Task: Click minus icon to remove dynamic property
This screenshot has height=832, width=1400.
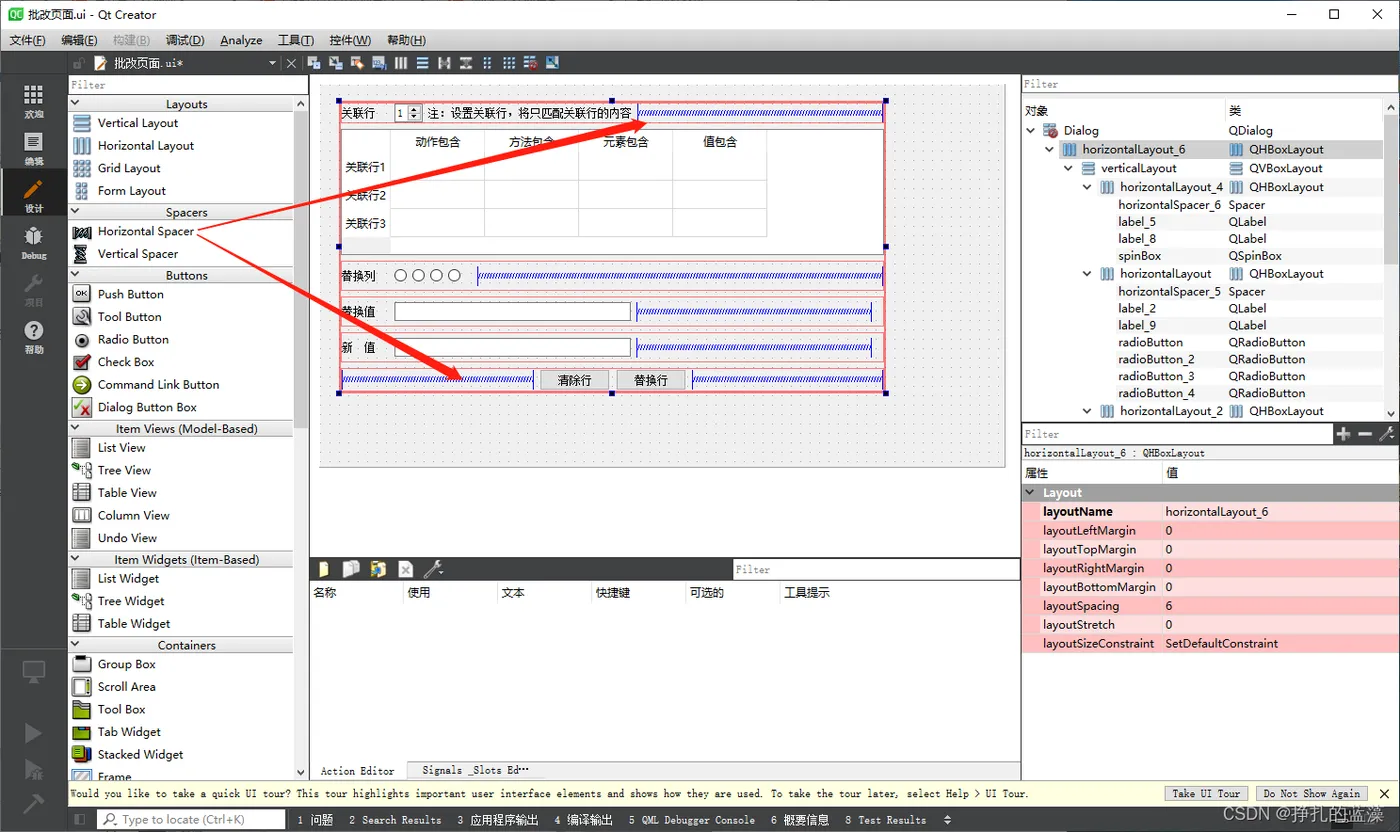Action: pyautogui.click(x=1365, y=434)
